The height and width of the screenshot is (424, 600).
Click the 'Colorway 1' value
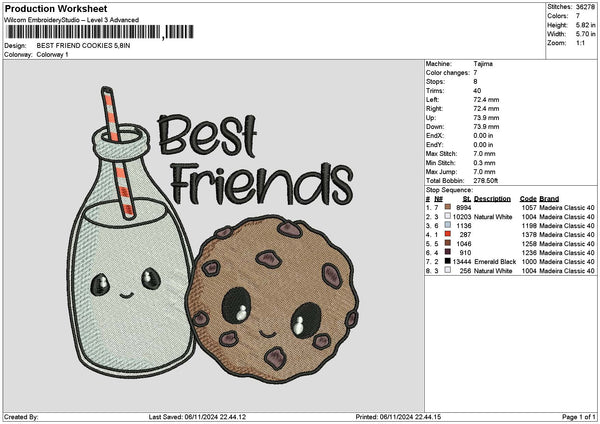[52, 55]
